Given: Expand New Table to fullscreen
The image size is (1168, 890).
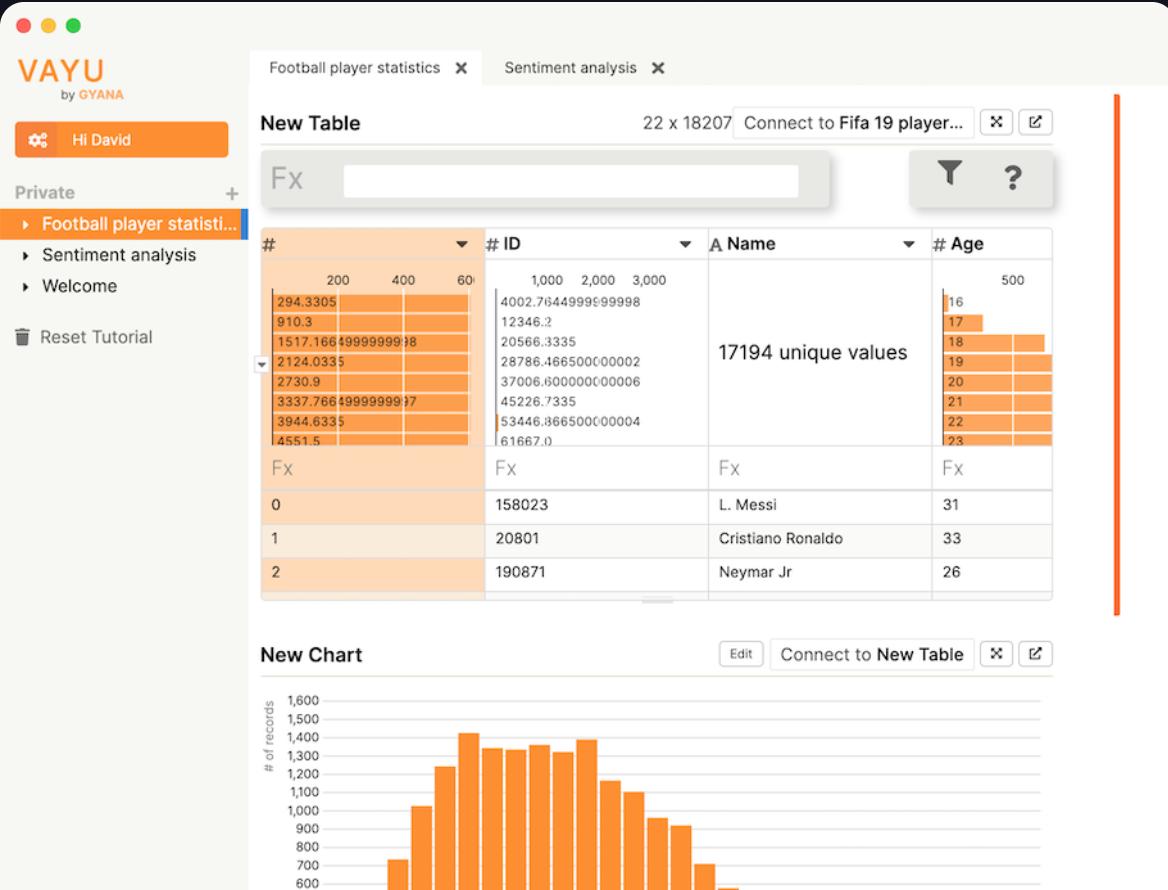Looking at the screenshot, I should [996, 122].
